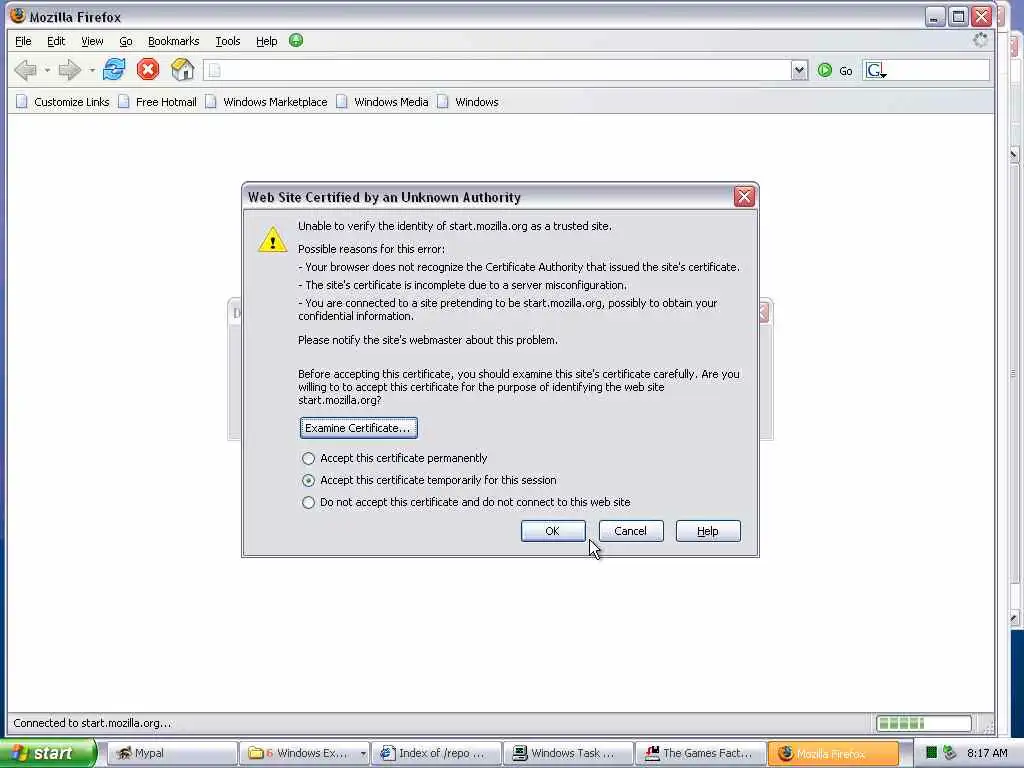This screenshot has width=1024, height=768.
Task: Open the Go menu
Action: [x=125, y=41]
